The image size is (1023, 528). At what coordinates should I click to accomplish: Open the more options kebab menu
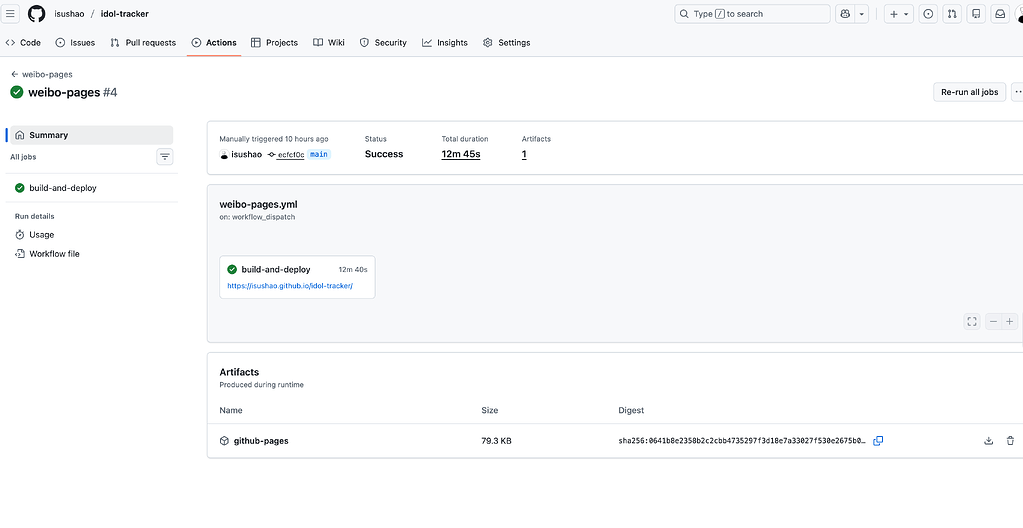(1017, 92)
